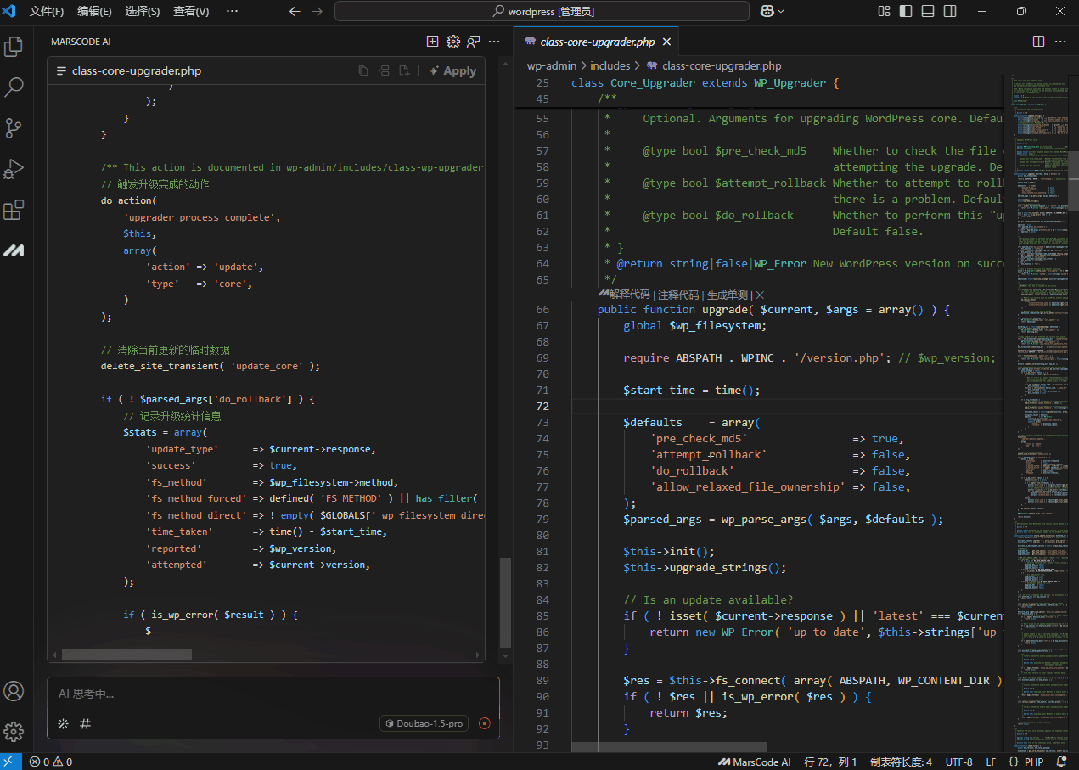Screen dimensions: 1079x770
Task: Click the editor horizontal scrollbar thumb
Action: point(669,747)
